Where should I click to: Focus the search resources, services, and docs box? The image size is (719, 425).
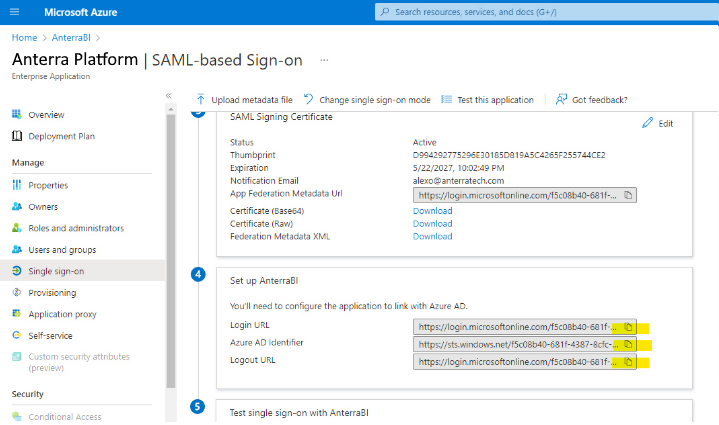[547, 12]
